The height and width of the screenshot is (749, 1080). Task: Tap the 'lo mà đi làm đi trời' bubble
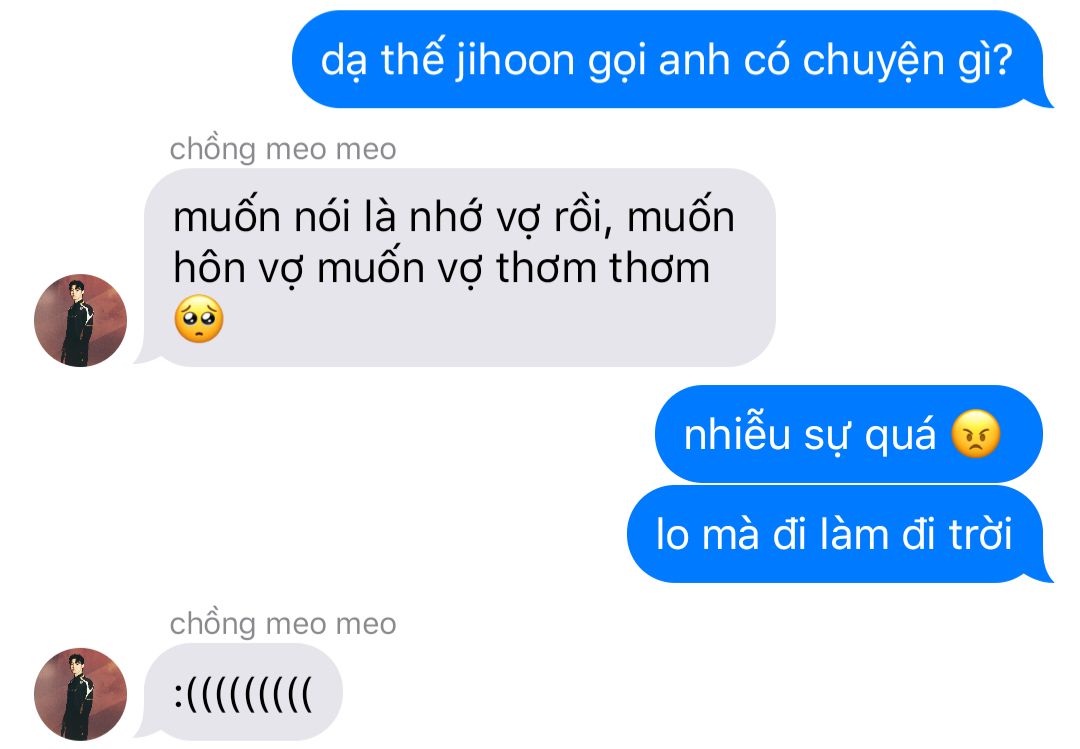point(839,534)
